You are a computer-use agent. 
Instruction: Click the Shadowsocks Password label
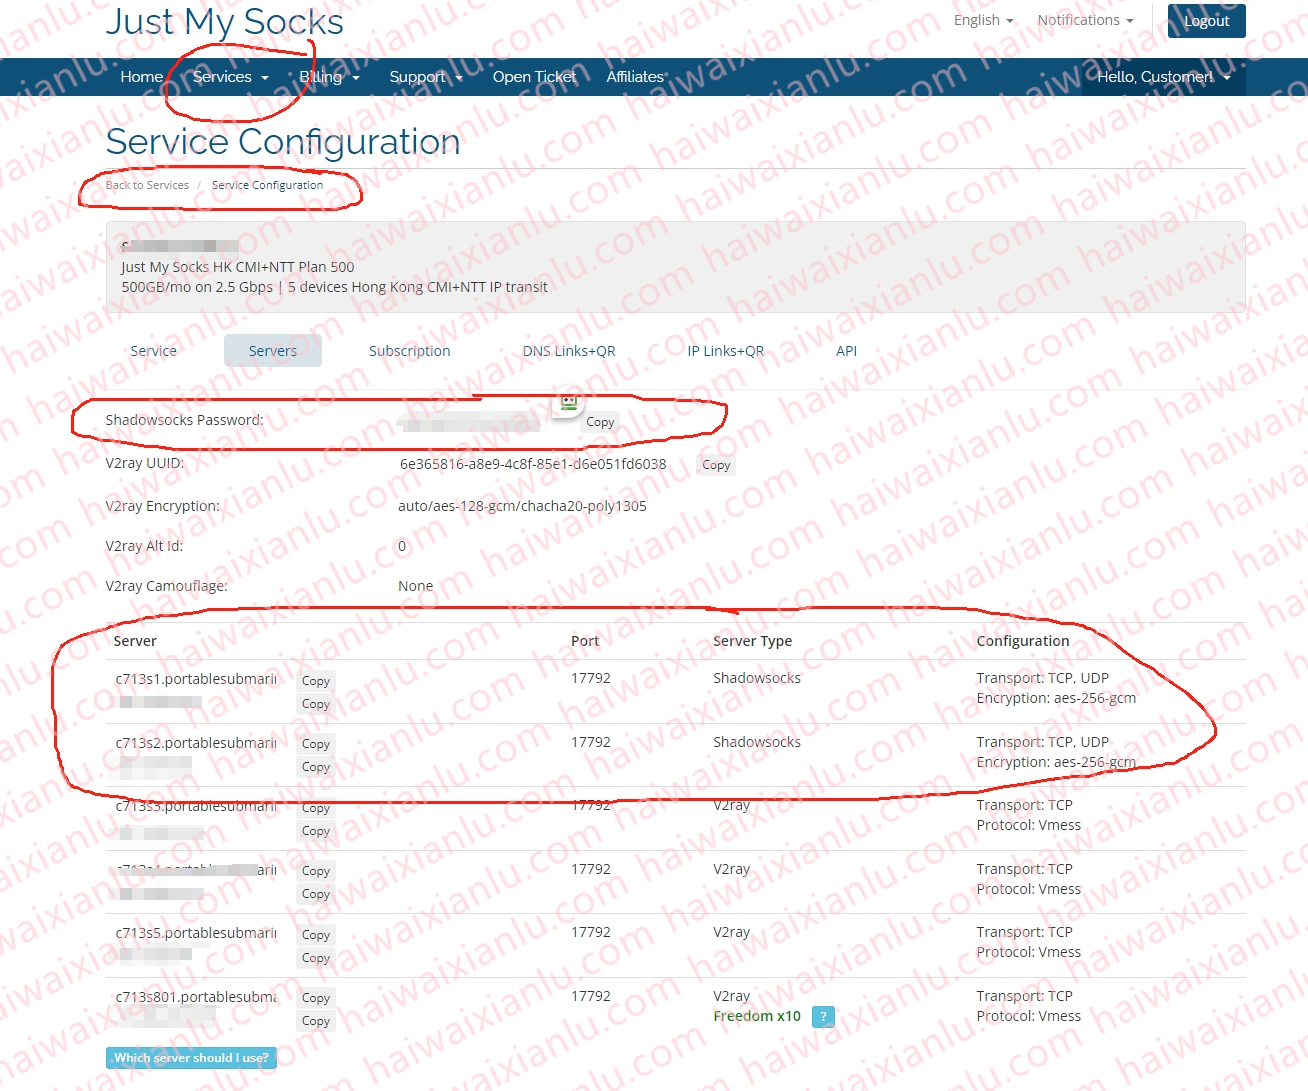pyautogui.click(x=185, y=420)
